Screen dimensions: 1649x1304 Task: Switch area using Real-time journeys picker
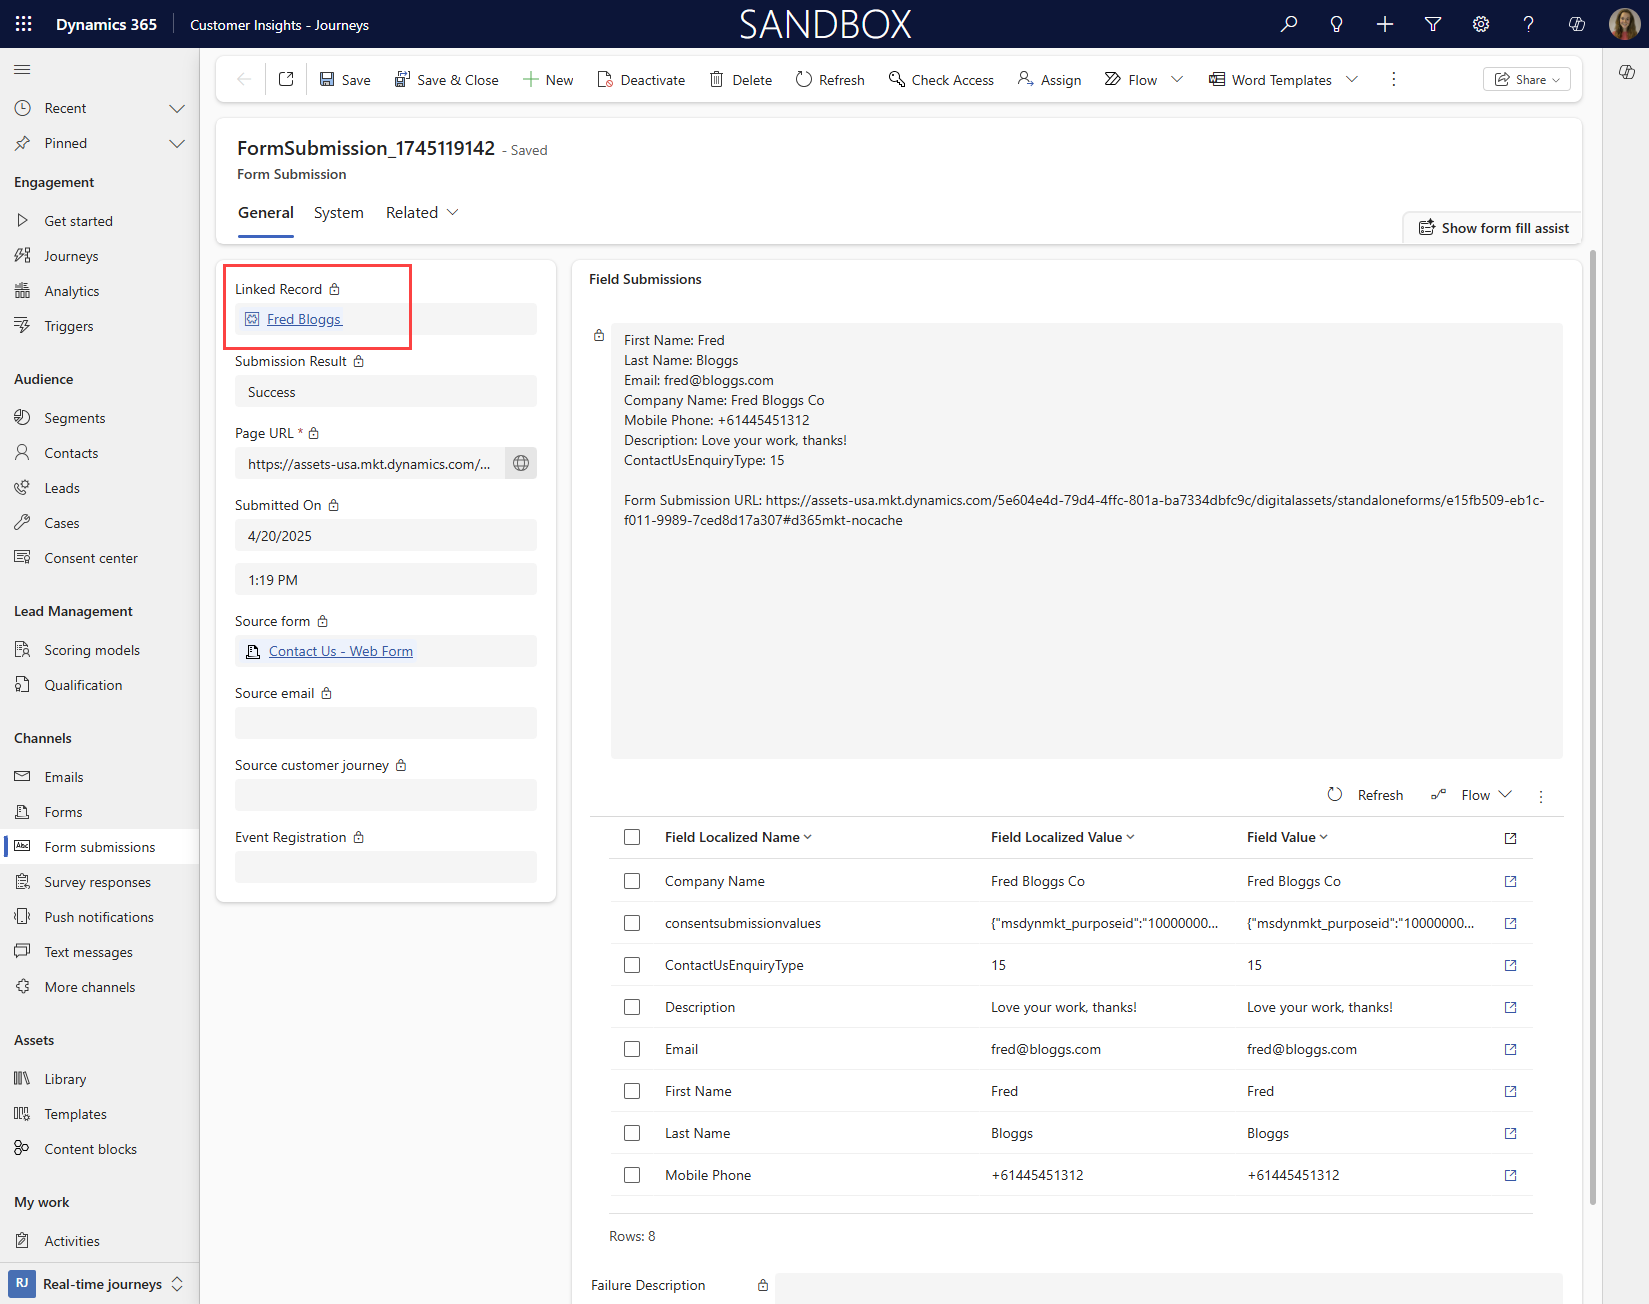99,1284
